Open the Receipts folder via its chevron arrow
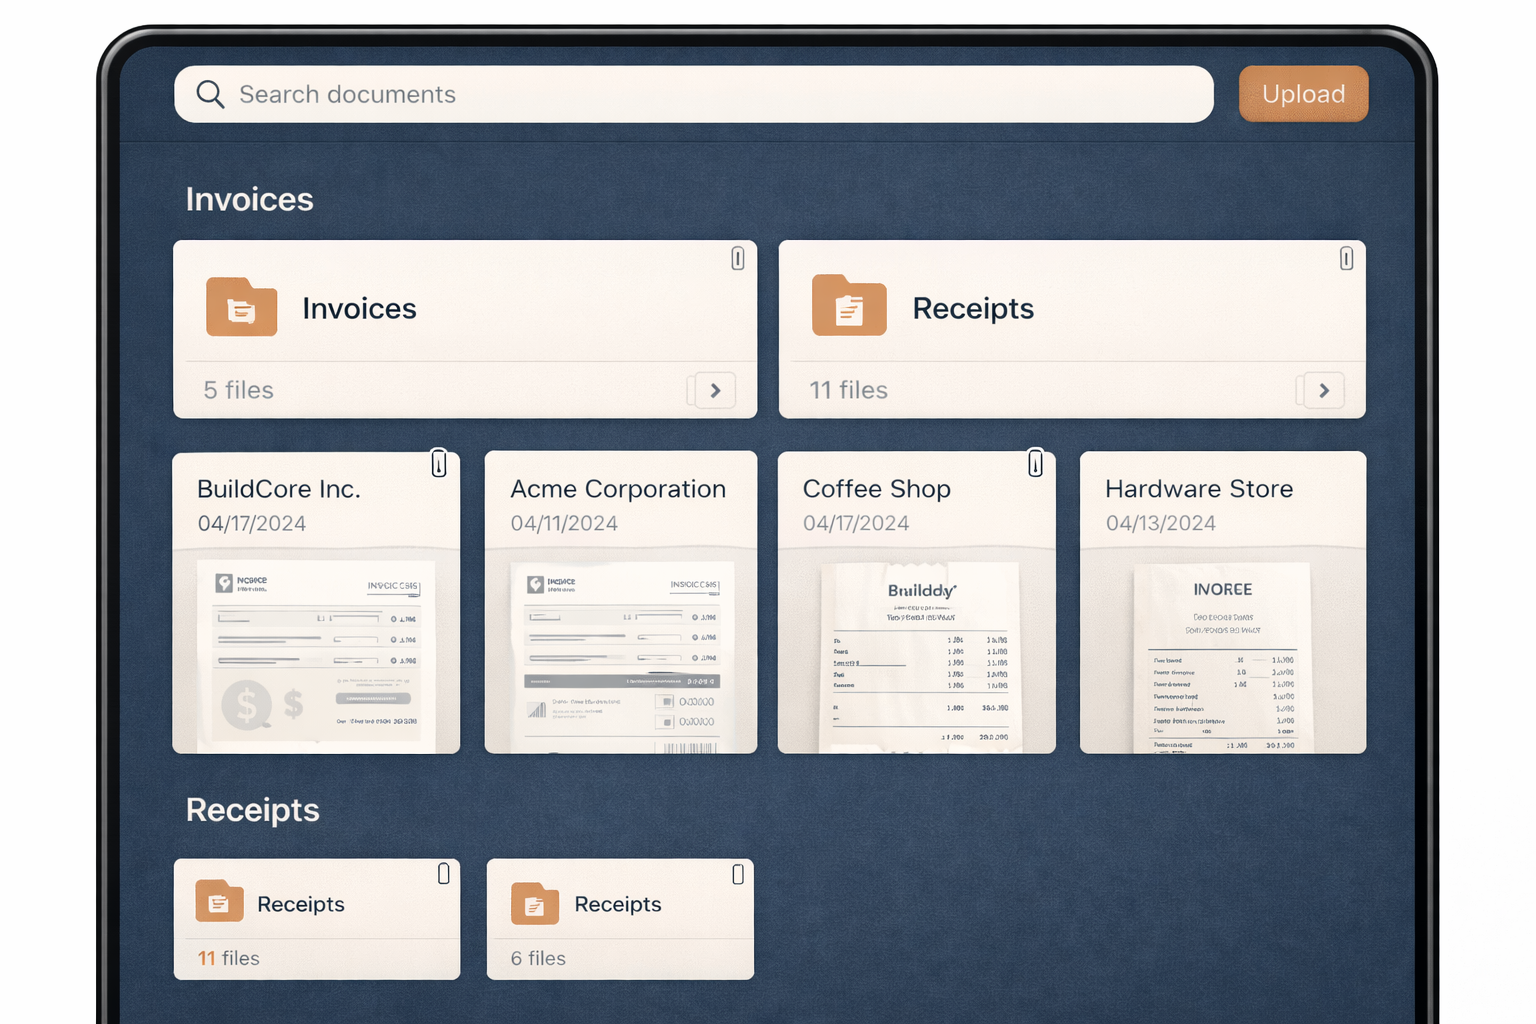Screen dimensions: 1536x1024 pyautogui.click(x=1321, y=390)
